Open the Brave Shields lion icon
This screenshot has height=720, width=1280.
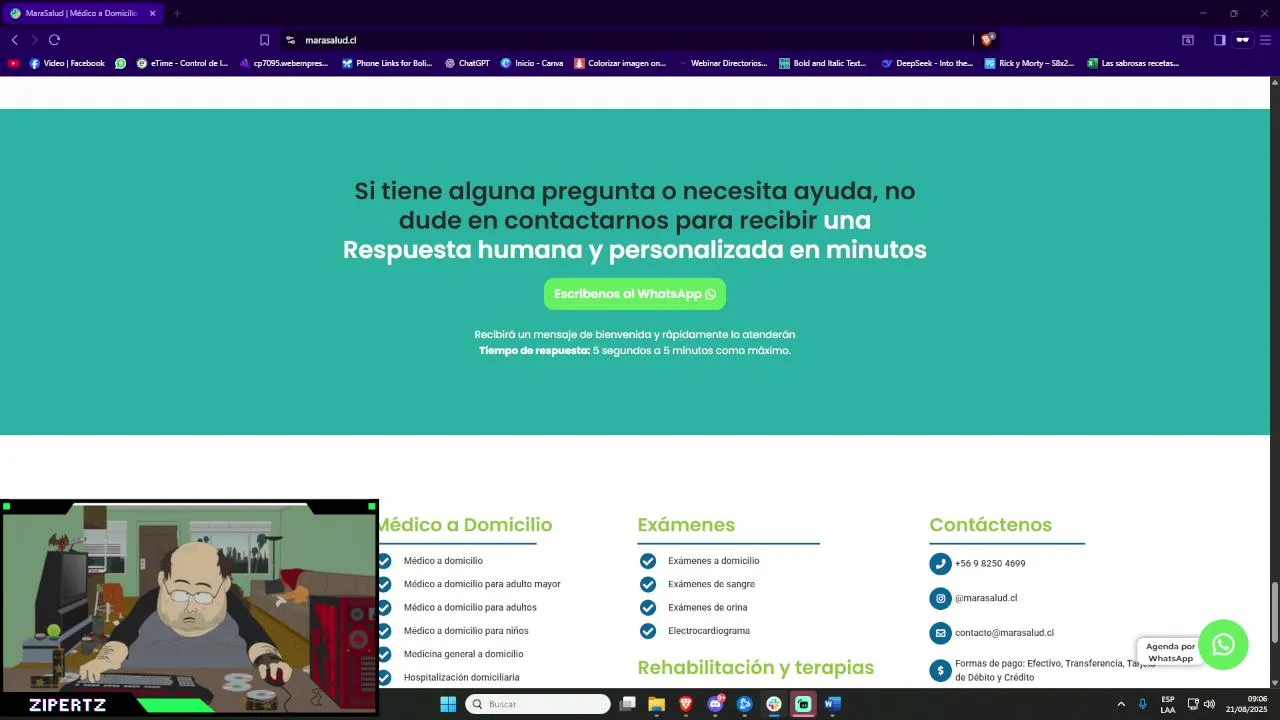[x=987, y=40]
